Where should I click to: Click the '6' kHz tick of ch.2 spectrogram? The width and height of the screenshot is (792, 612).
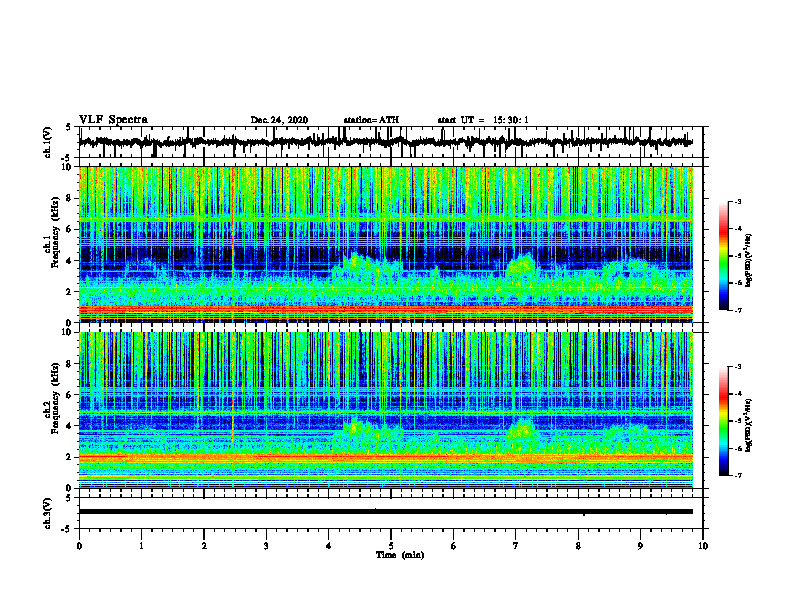(x=70, y=395)
